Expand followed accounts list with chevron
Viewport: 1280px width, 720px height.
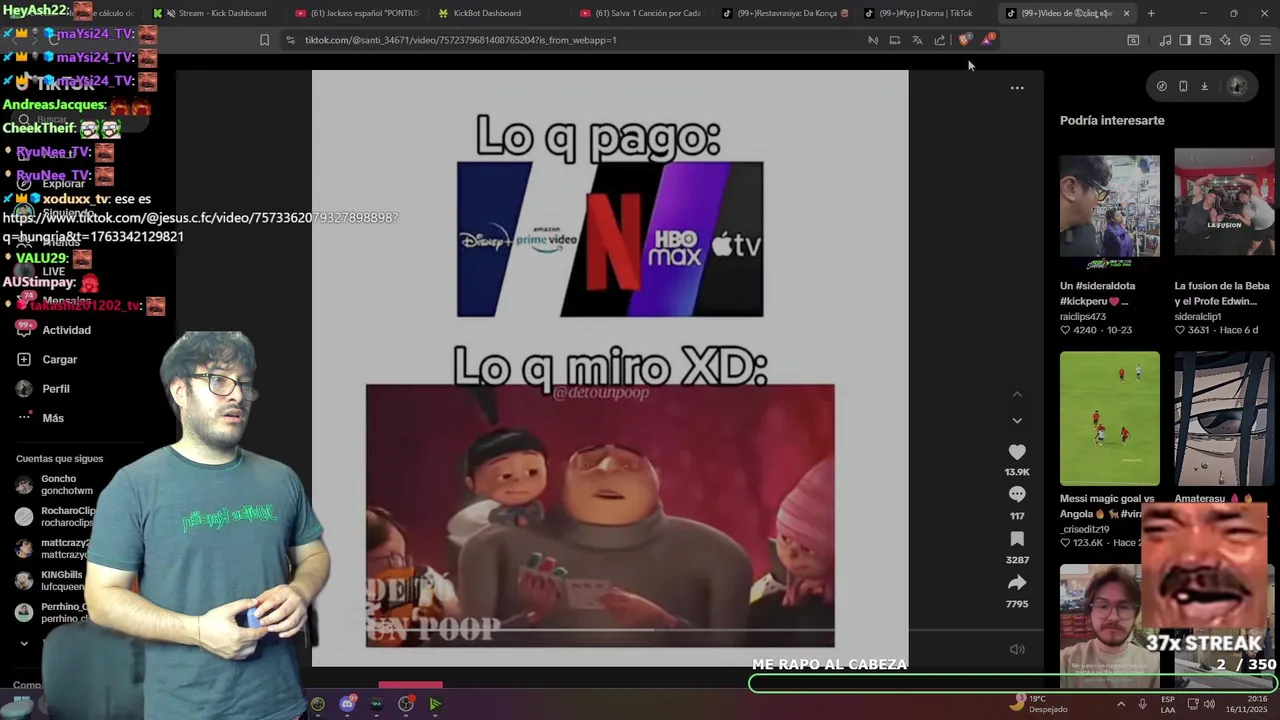[x=24, y=643]
